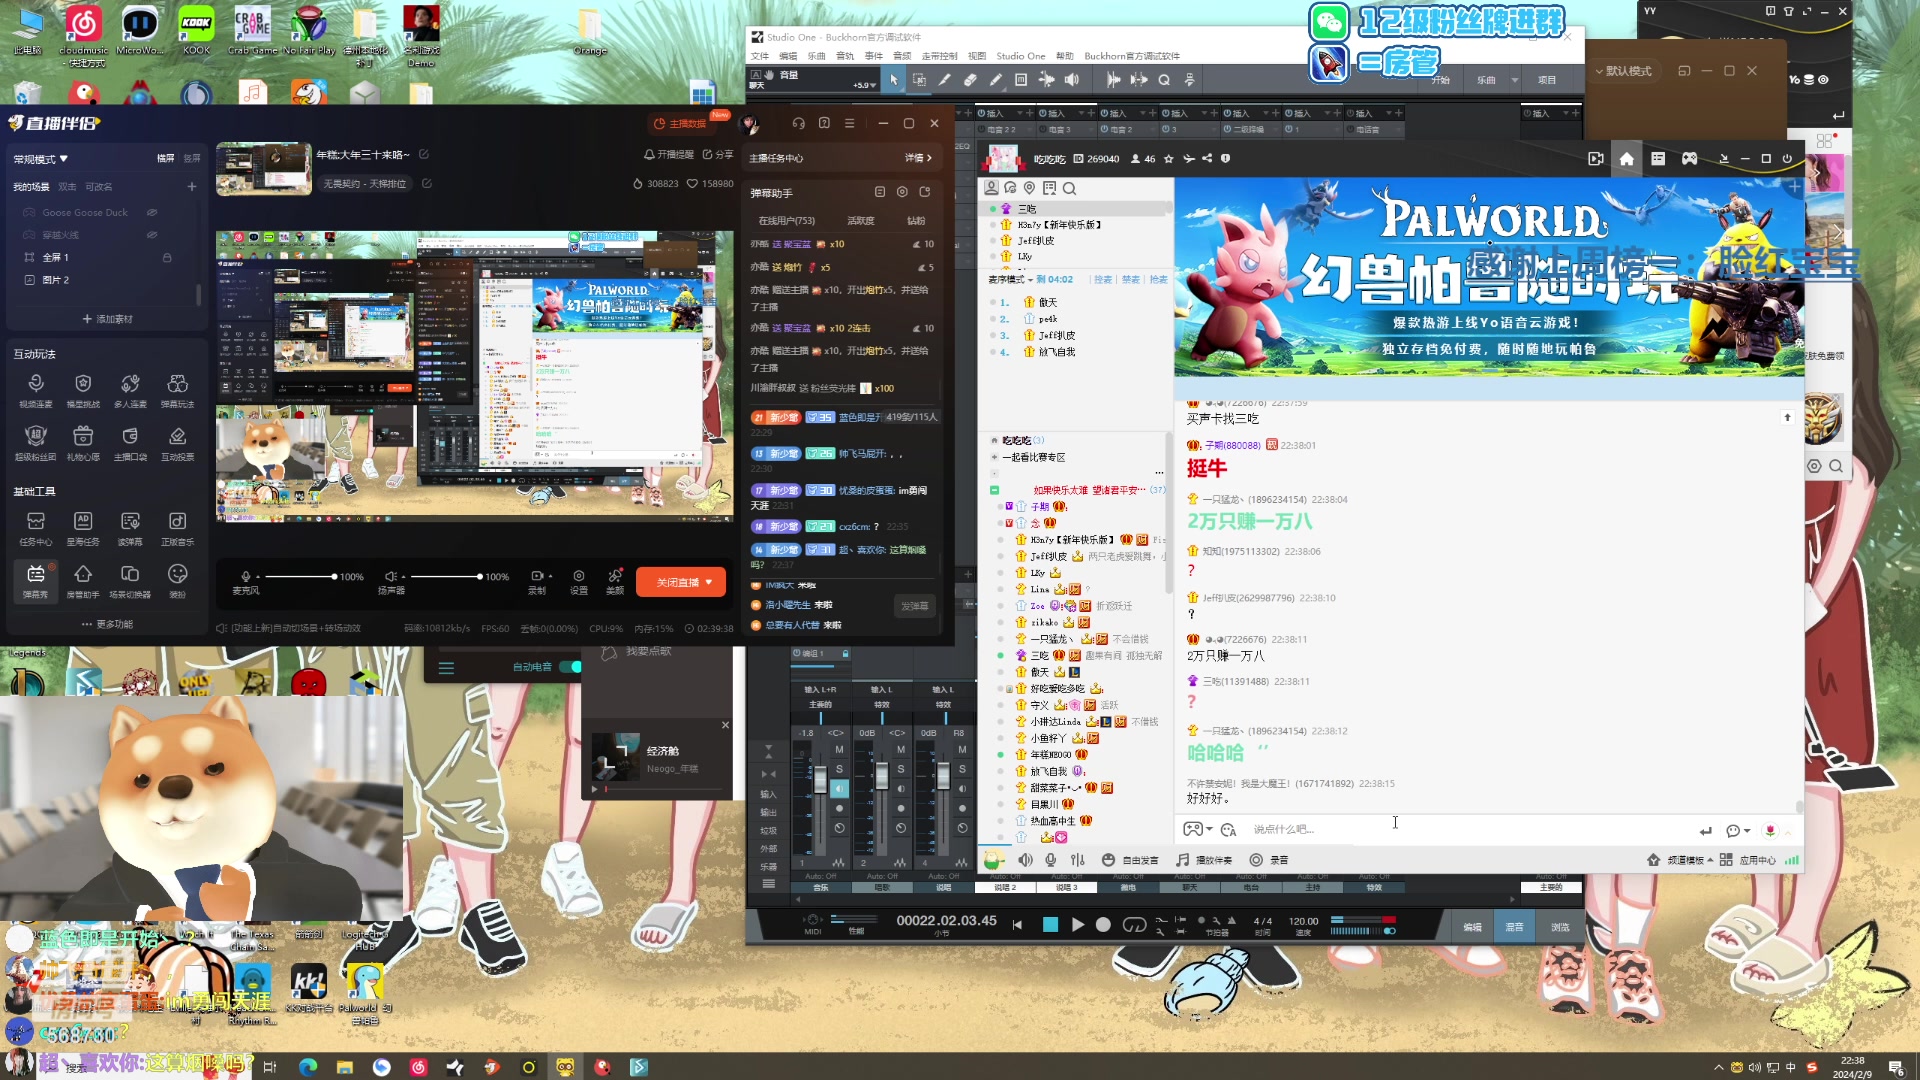The height and width of the screenshot is (1080, 1920).
Task: Open the chat bubble options dropdown in YY
Action: (1746, 831)
